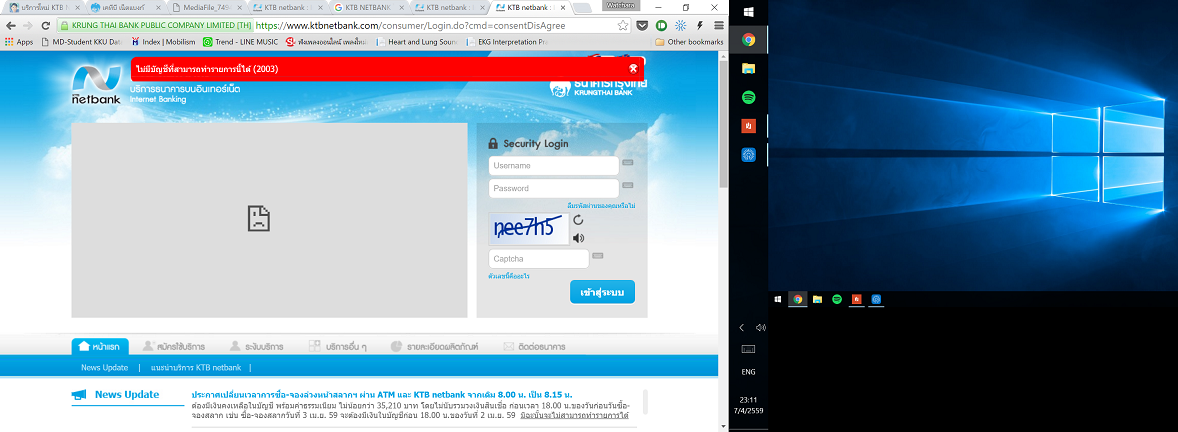Click News Update in blue submenu bar
The height and width of the screenshot is (432, 1178).
[x=104, y=367]
